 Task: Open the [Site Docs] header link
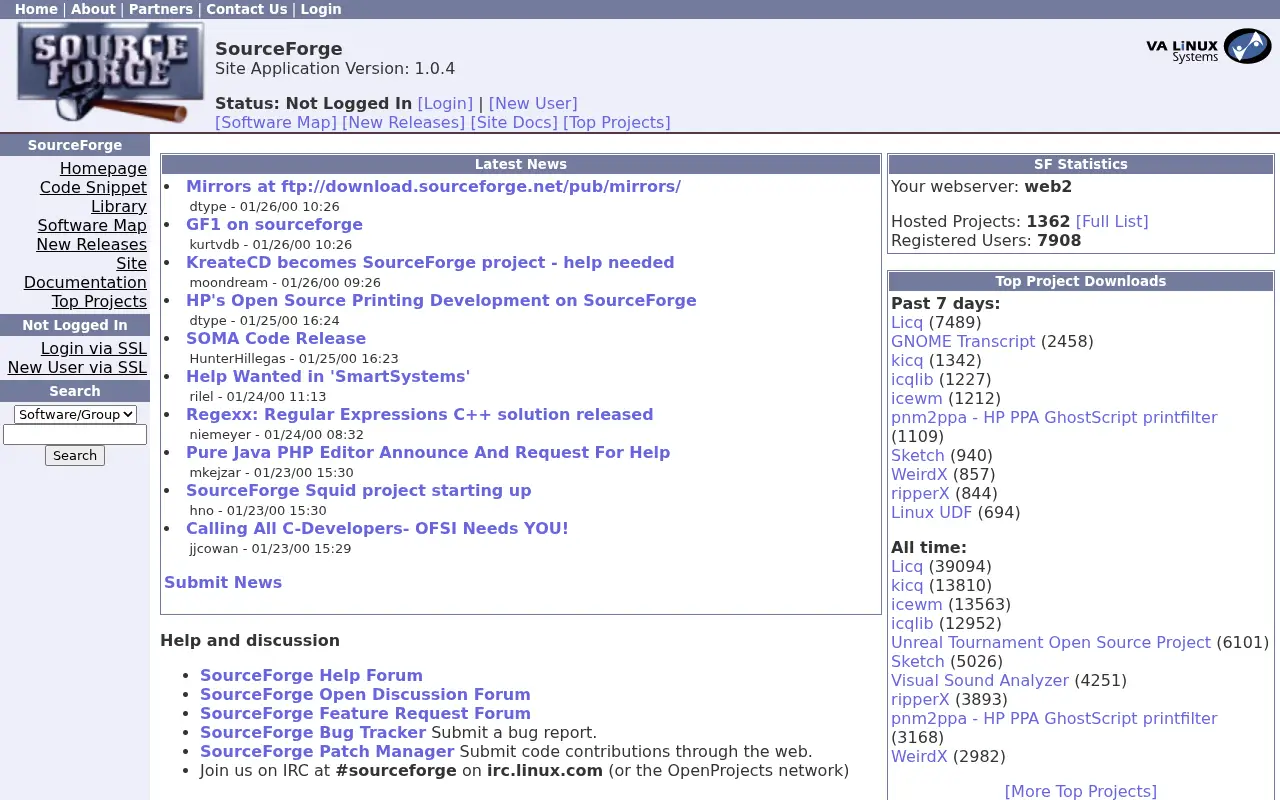point(514,122)
